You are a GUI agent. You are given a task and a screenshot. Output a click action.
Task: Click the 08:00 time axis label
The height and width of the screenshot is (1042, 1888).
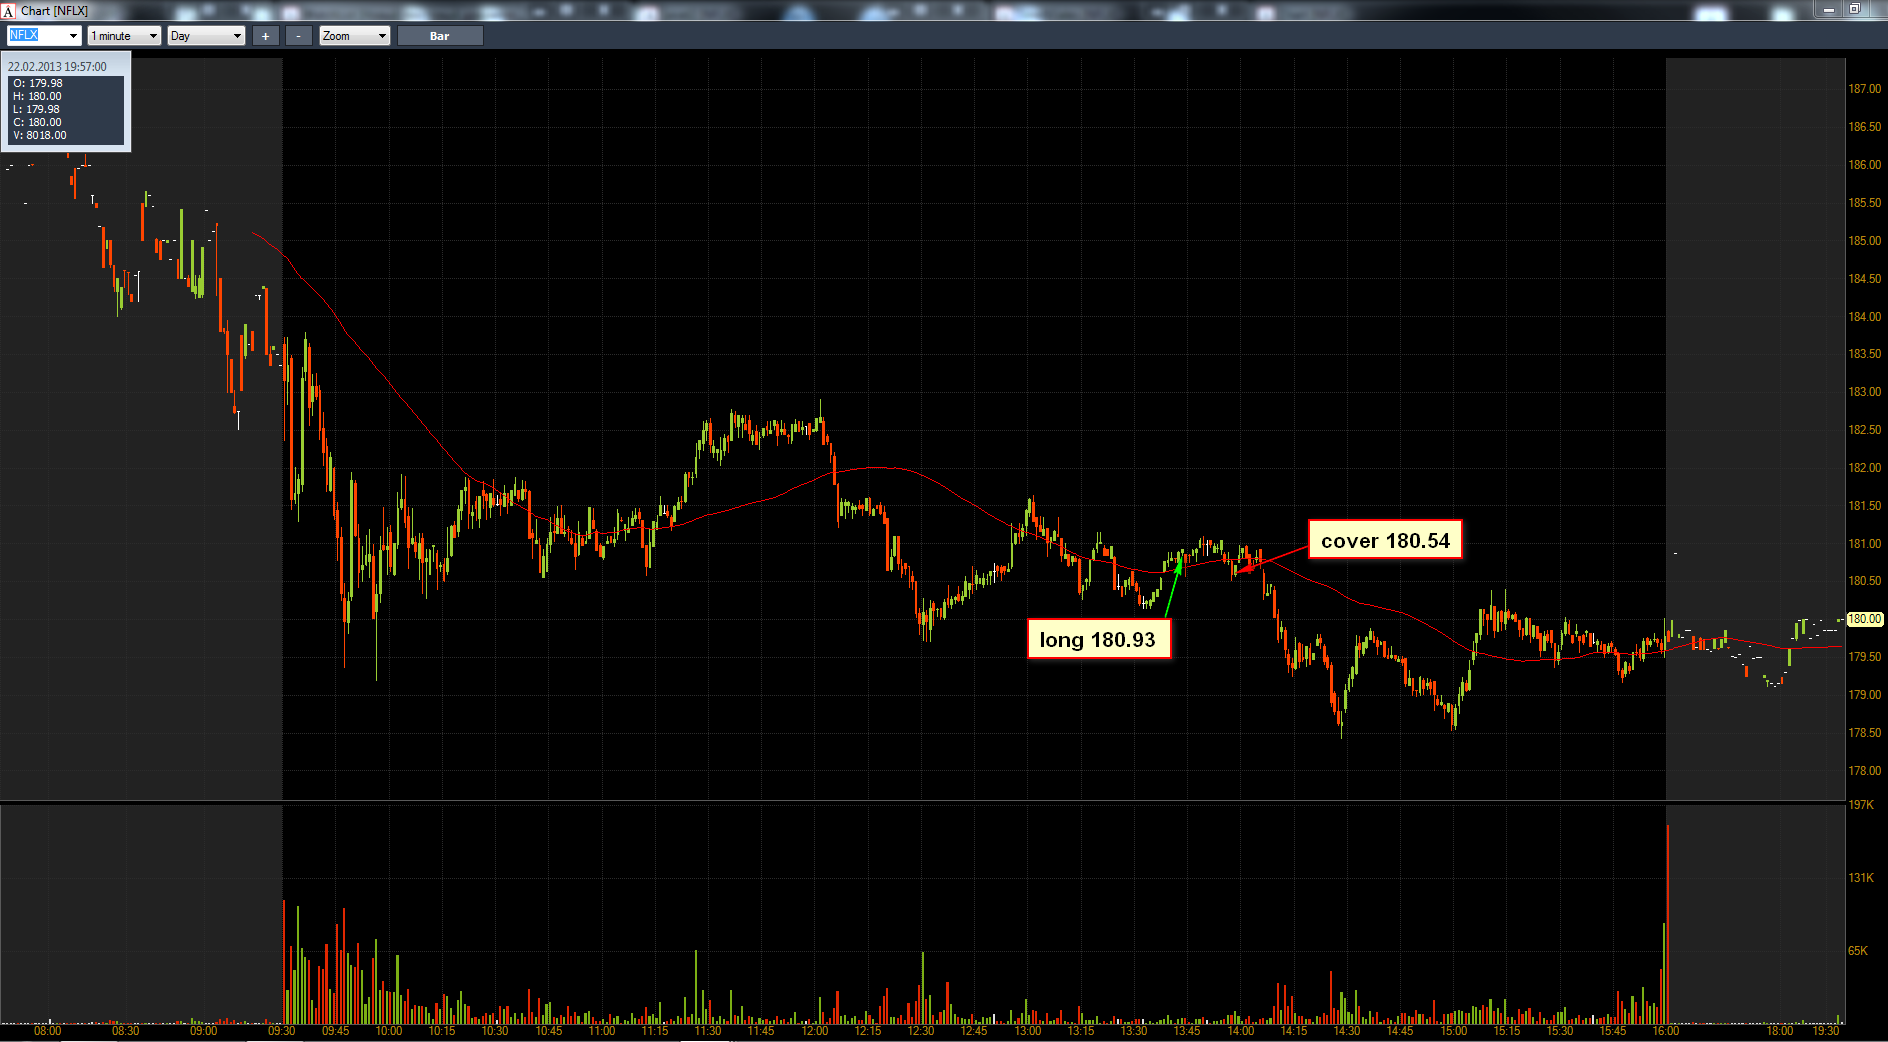(x=47, y=1031)
